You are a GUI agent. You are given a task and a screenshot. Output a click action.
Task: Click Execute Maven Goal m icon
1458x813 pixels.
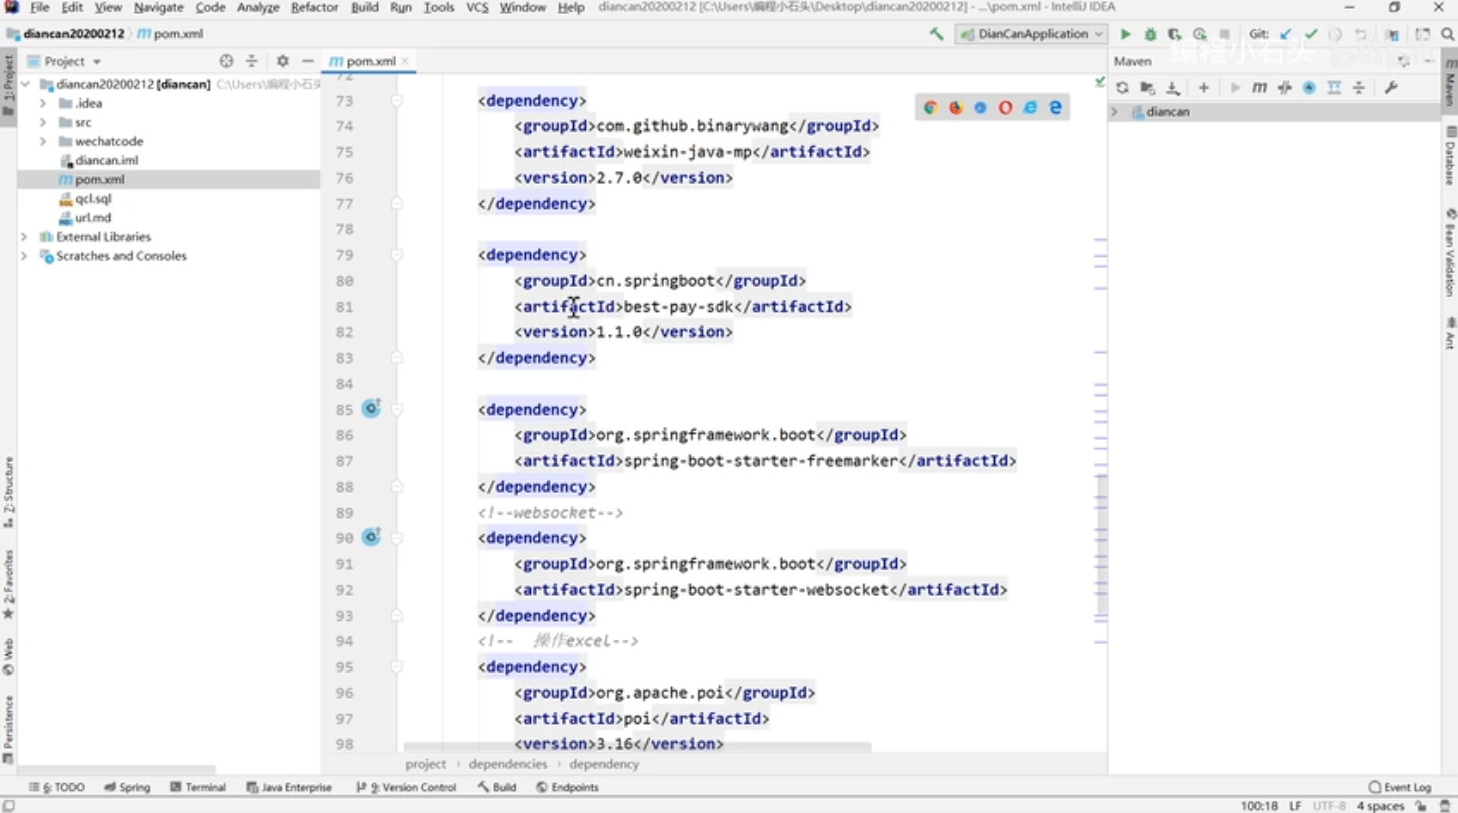click(x=1259, y=88)
